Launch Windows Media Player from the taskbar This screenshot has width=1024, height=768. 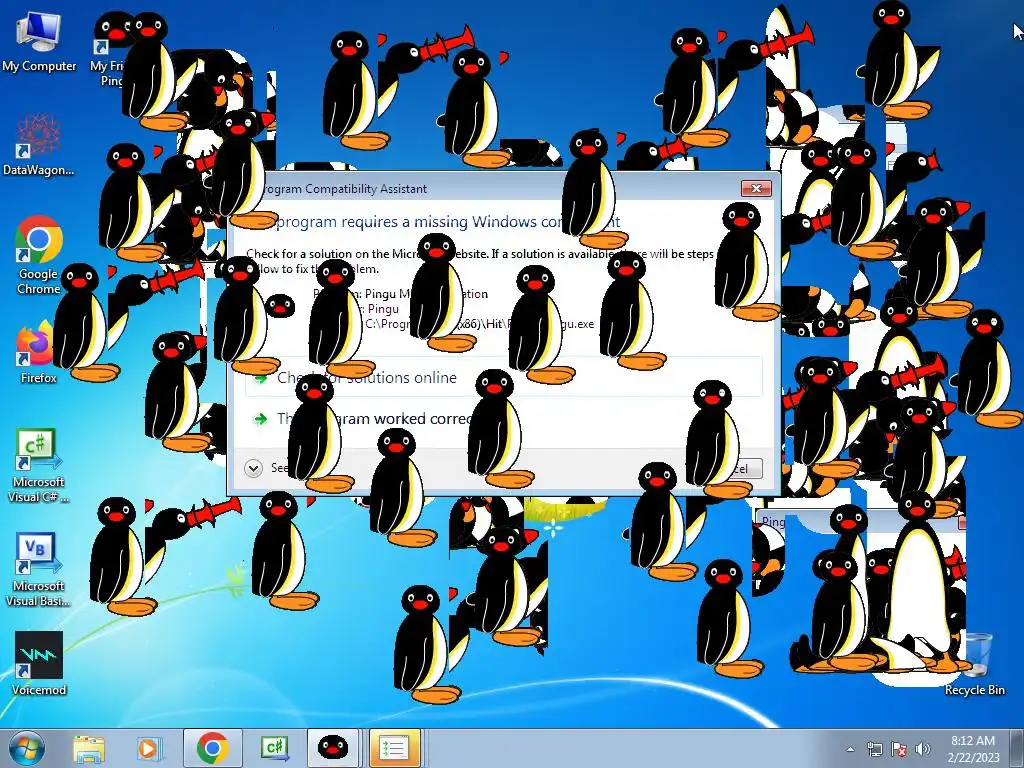point(148,748)
